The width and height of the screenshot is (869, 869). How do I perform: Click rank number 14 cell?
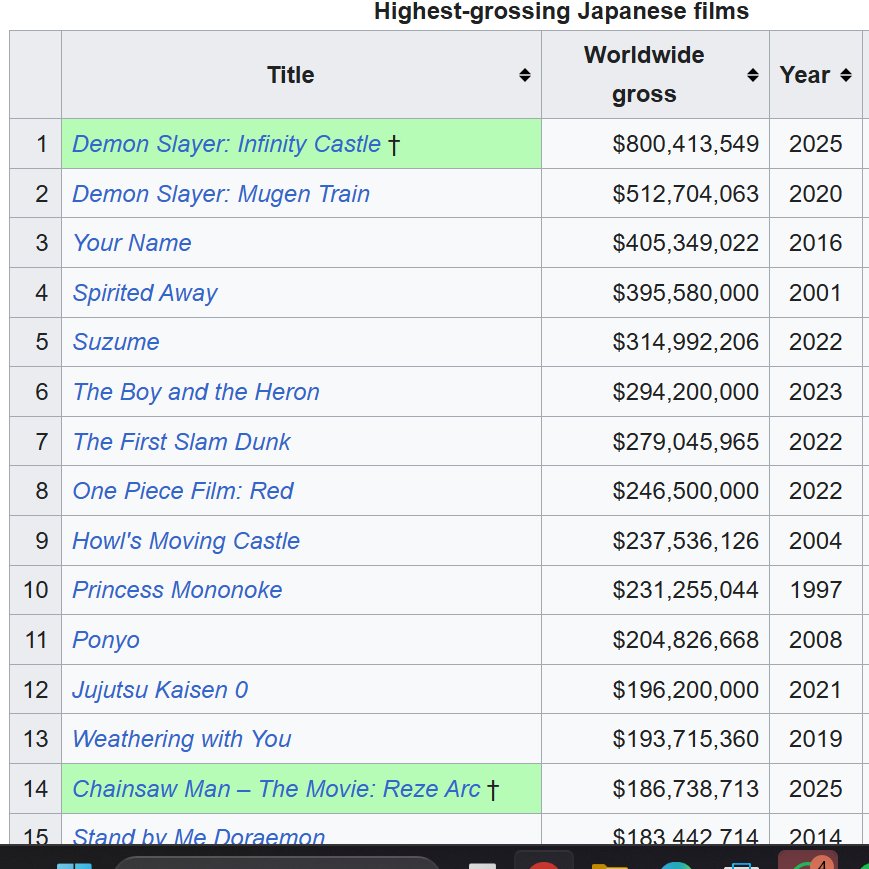tap(35, 789)
